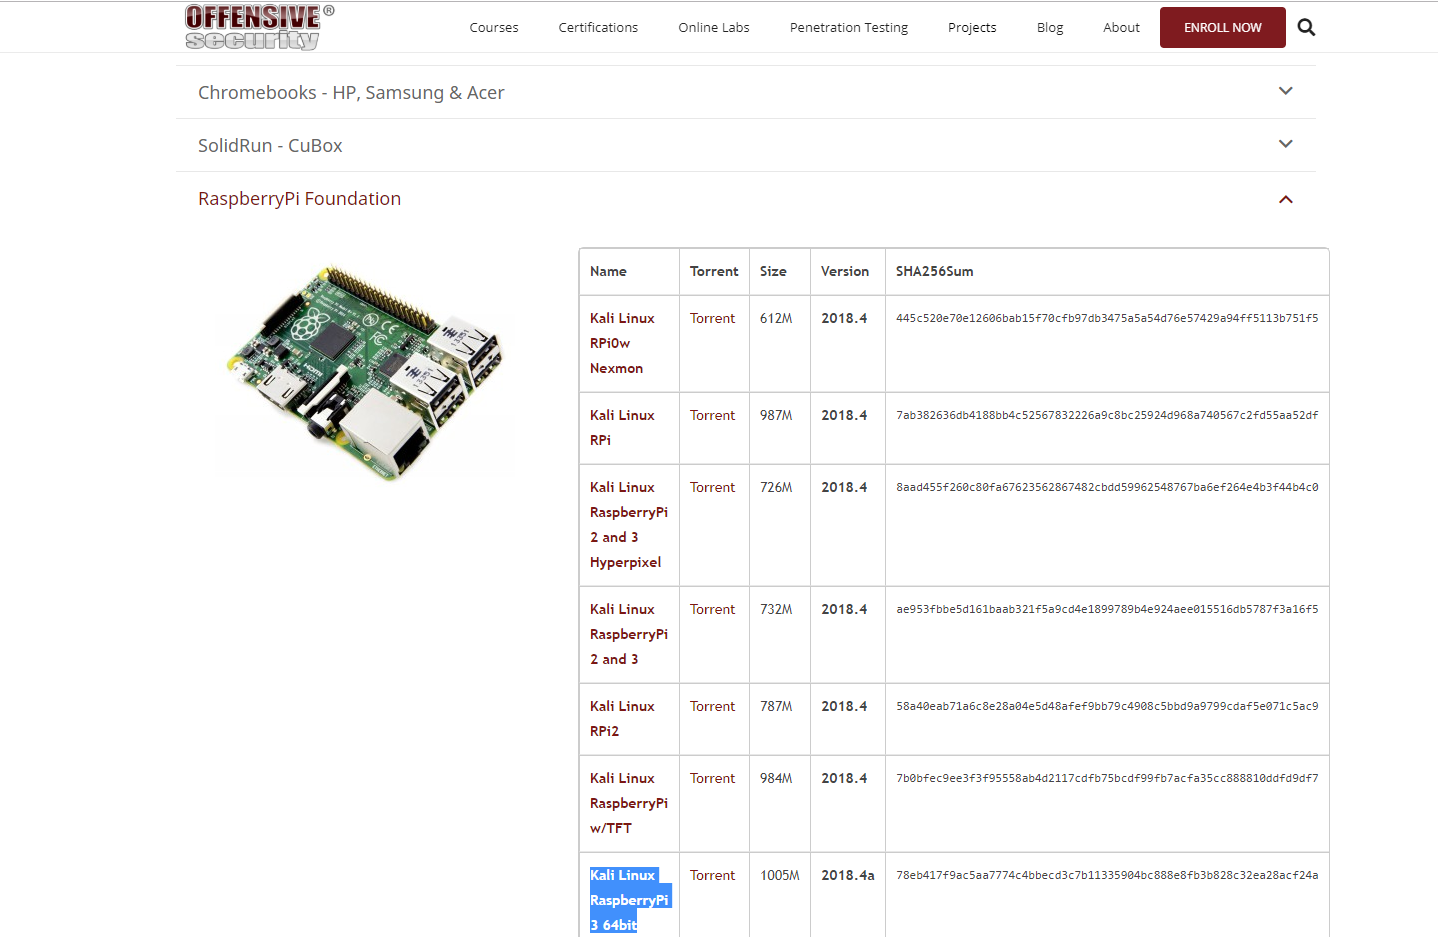Click the 2018.4a version cell
The width and height of the screenshot is (1438, 937).
(x=848, y=875)
